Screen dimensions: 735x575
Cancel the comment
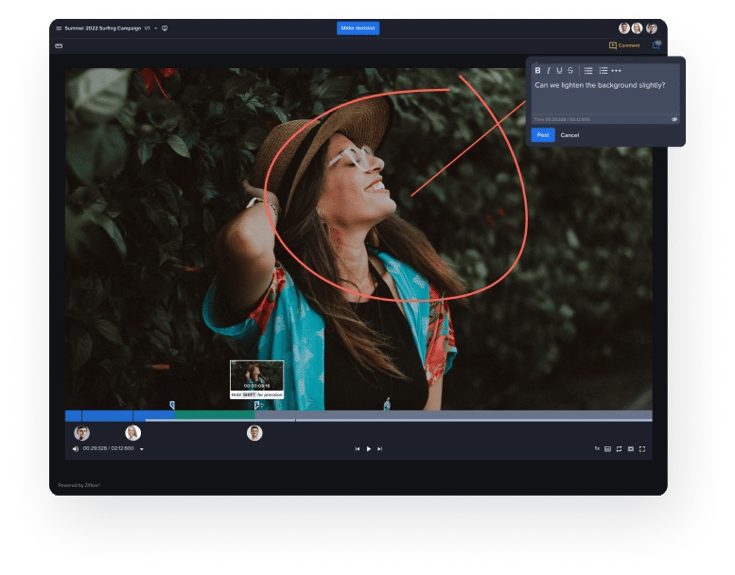point(569,135)
